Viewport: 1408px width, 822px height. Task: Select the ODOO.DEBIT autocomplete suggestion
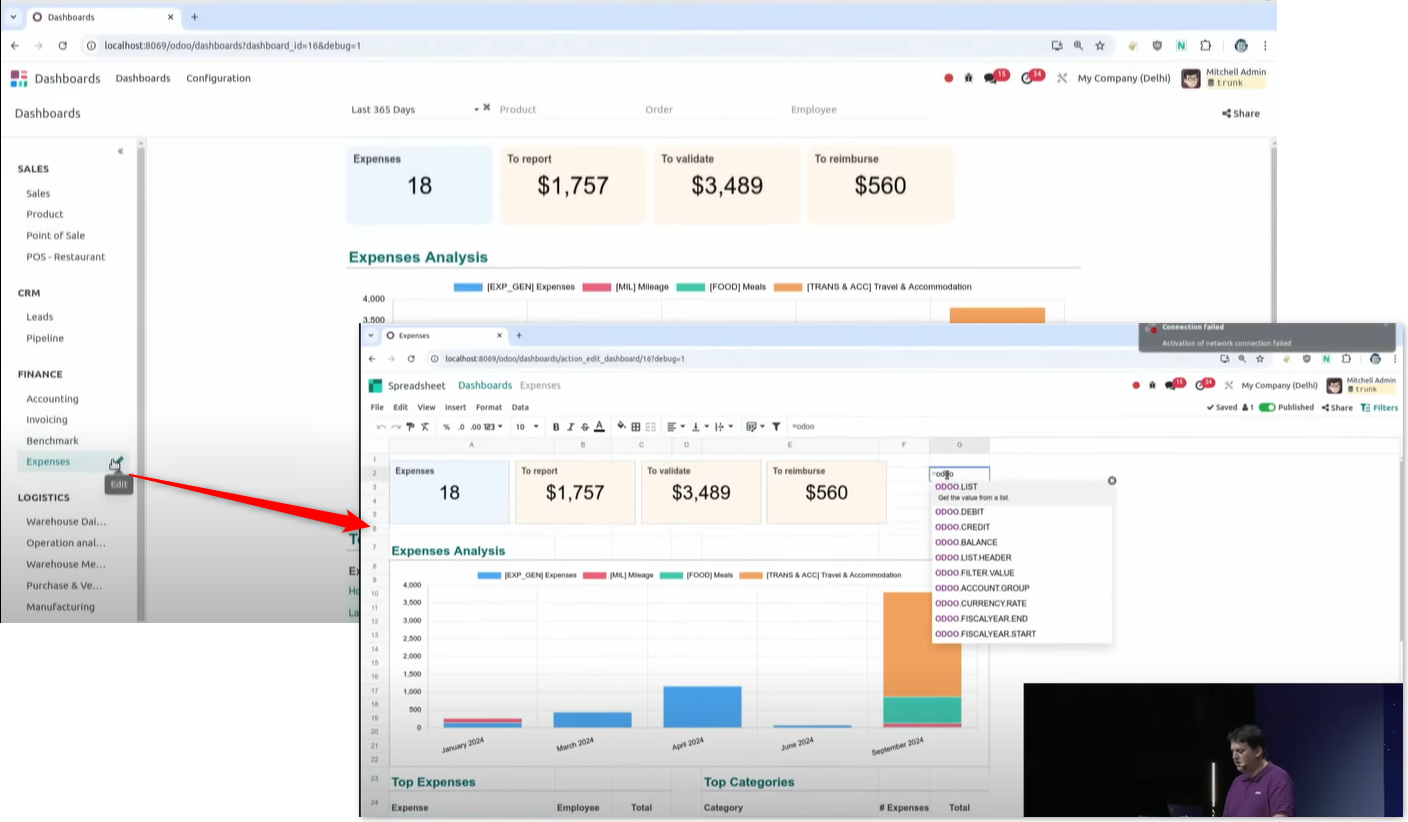pos(1021,512)
